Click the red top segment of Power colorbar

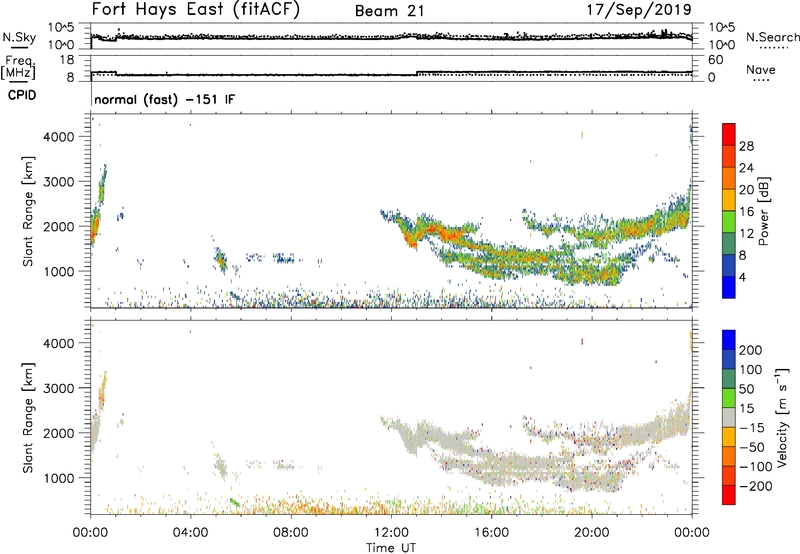(729, 134)
